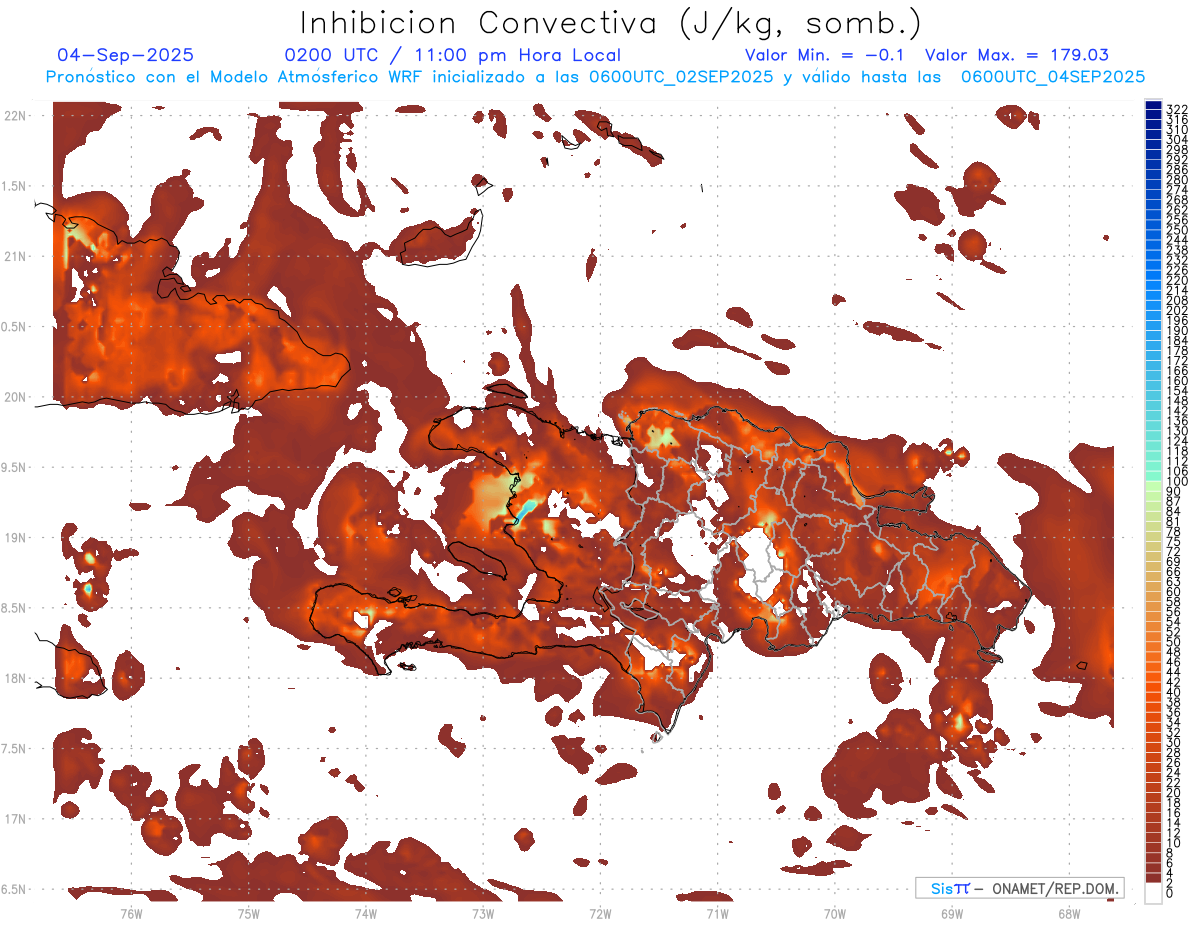This screenshot has width=1200, height=927.
Task: Click the date "04-Sep-2025"
Action: click(x=126, y=55)
